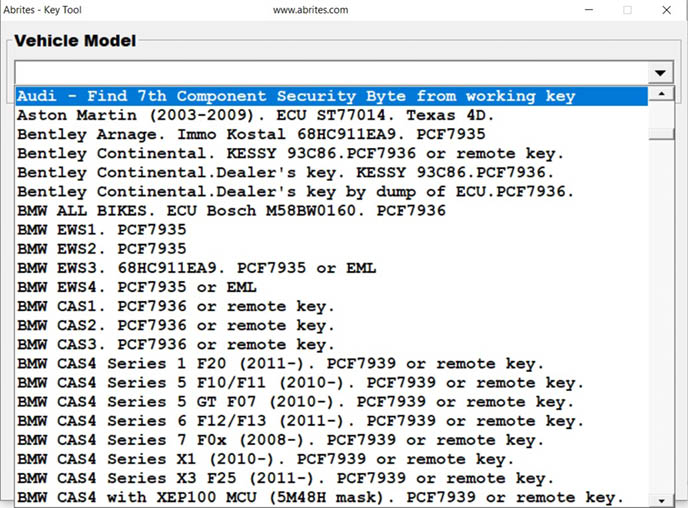
Task: Open the Vehicle Model dropdown arrow
Action: tap(660, 73)
